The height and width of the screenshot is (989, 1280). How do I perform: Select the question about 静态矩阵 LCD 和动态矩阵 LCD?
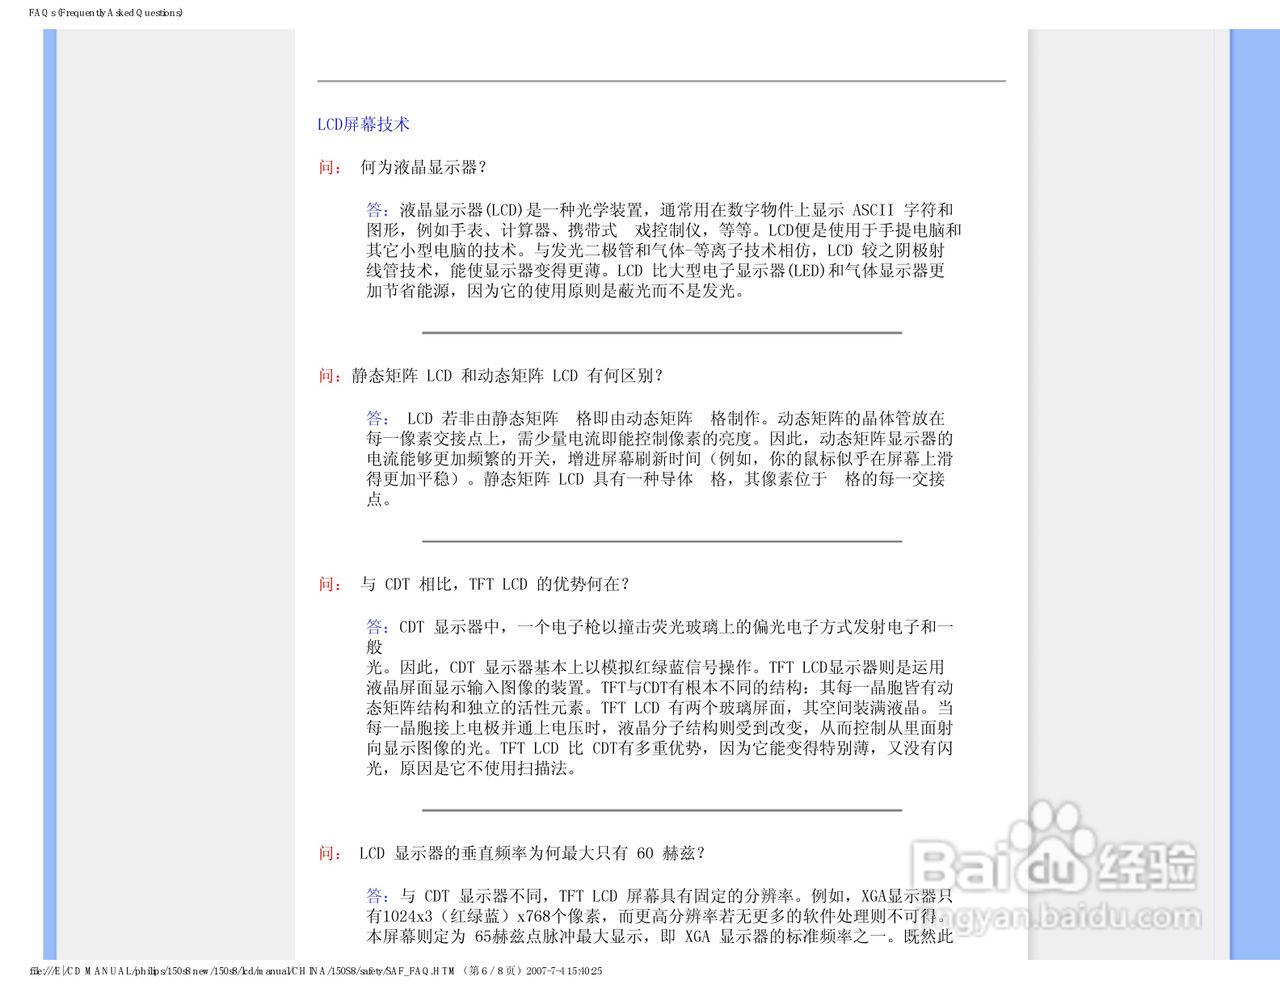point(508,376)
